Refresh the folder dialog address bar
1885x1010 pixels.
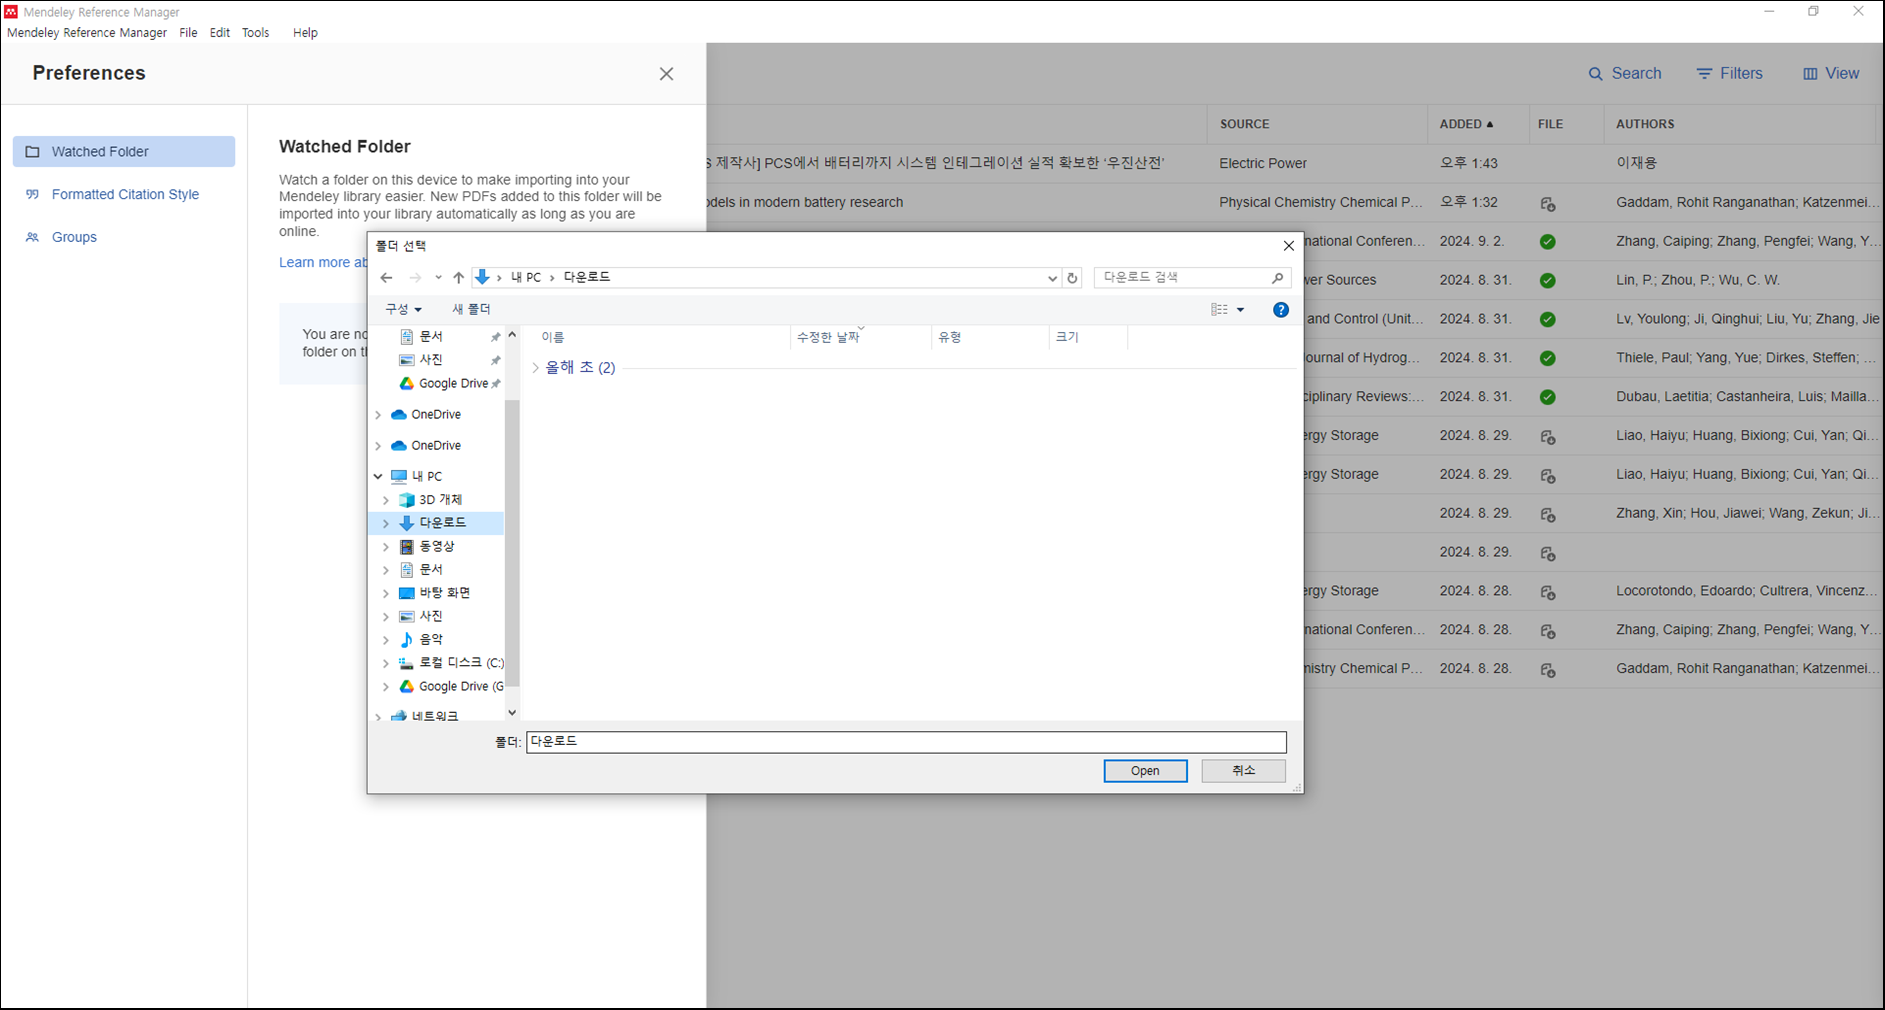click(1072, 278)
